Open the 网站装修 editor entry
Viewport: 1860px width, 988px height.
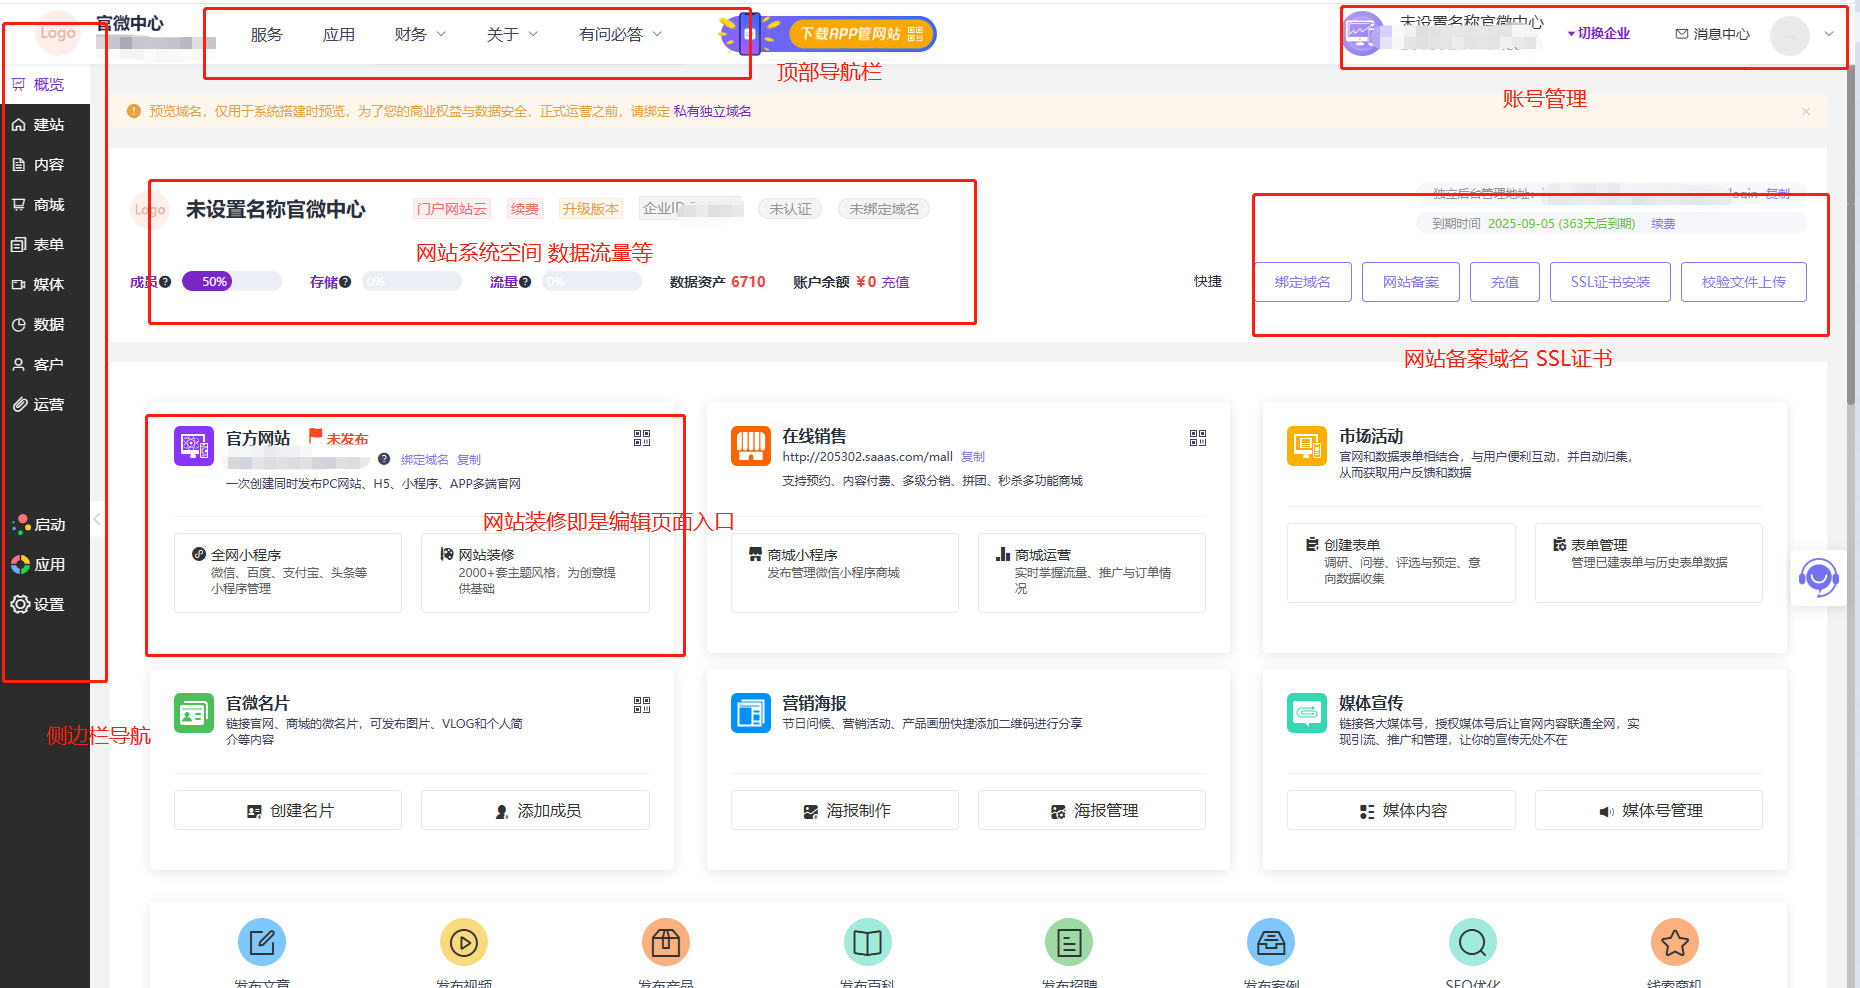click(535, 571)
